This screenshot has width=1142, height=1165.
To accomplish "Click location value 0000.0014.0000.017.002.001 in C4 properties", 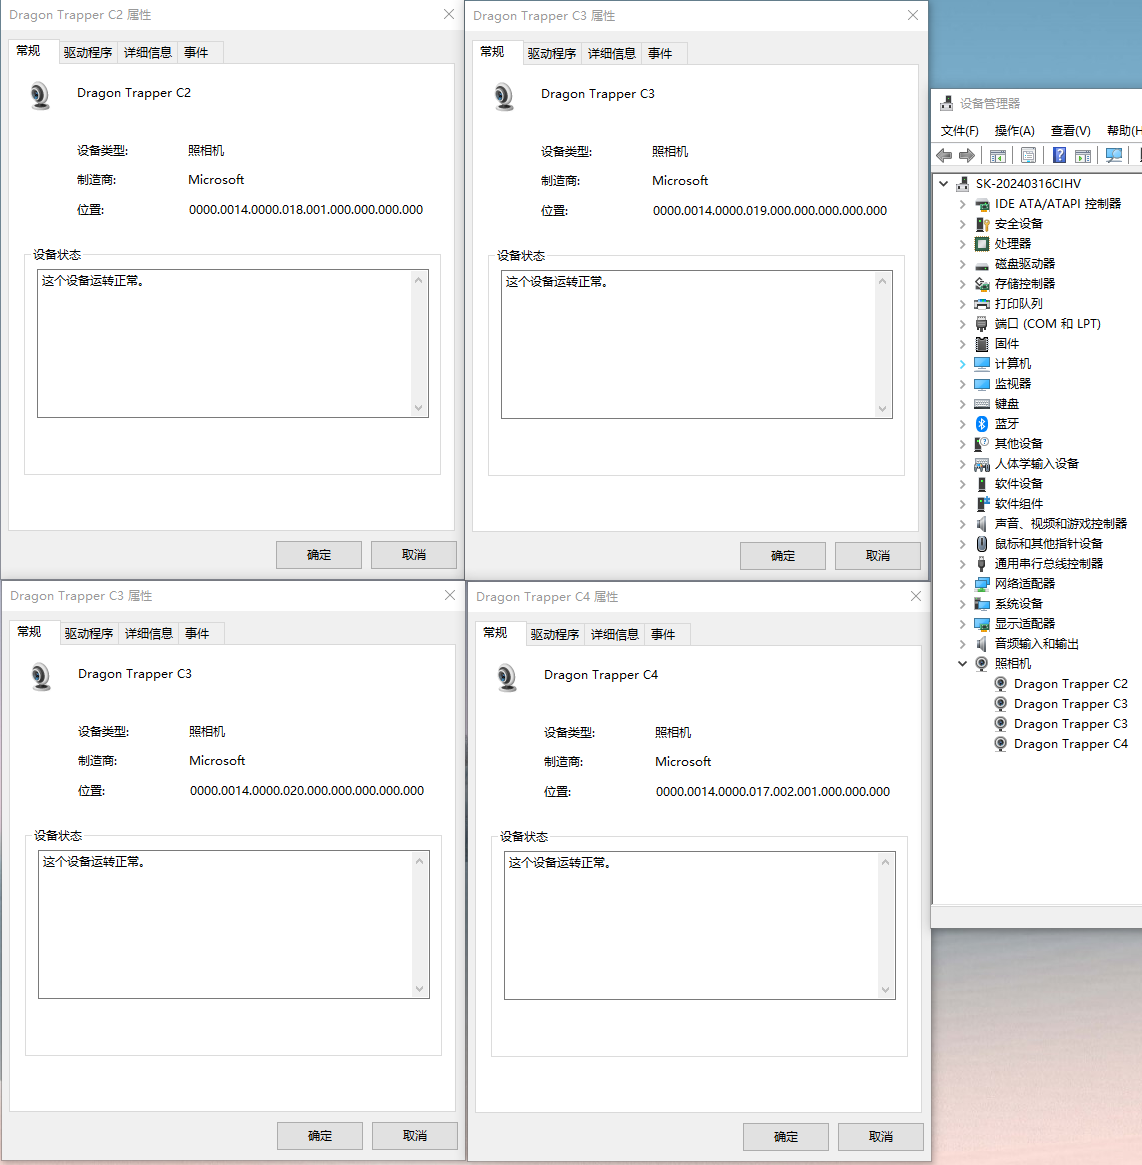I will 773,792.
